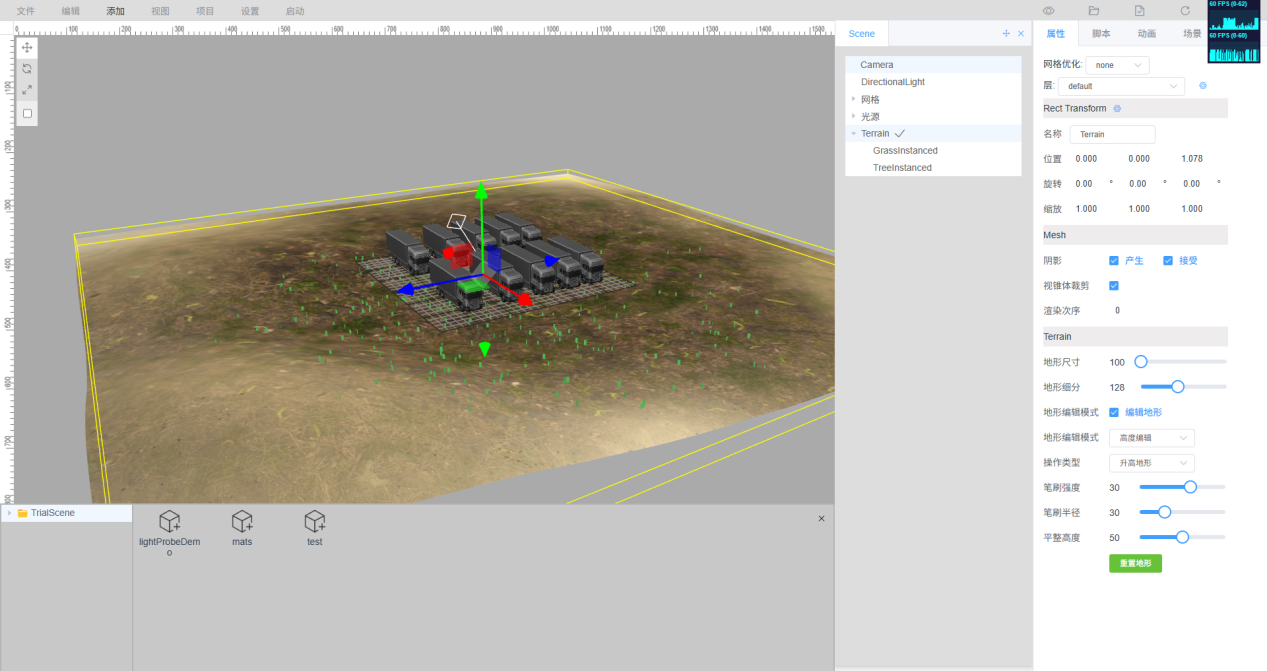Screen dimensions: 1267x671
Task: Toggle the 接受 shadow receive checkbox
Action: pos(1168,261)
